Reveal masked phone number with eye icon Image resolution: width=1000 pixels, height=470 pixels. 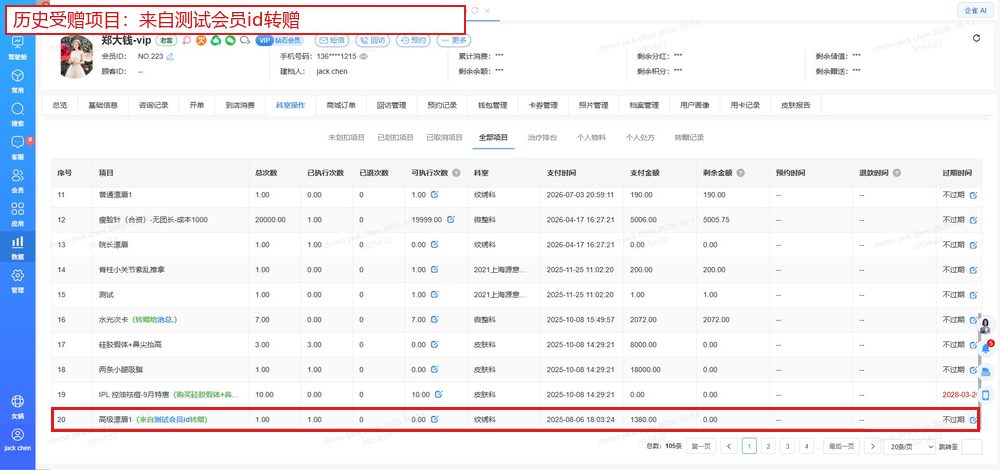click(x=364, y=56)
